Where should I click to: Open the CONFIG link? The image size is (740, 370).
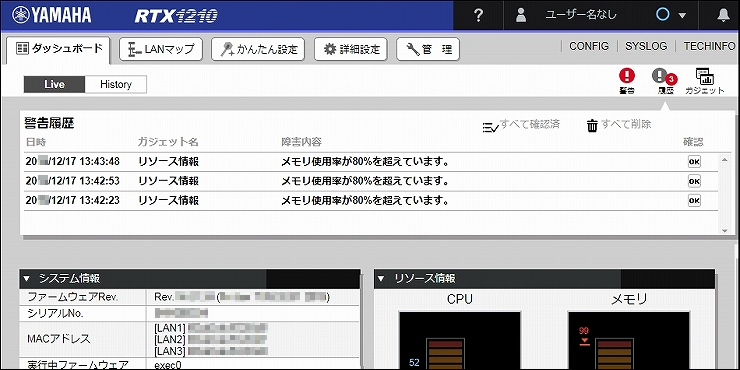tap(589, 46)
